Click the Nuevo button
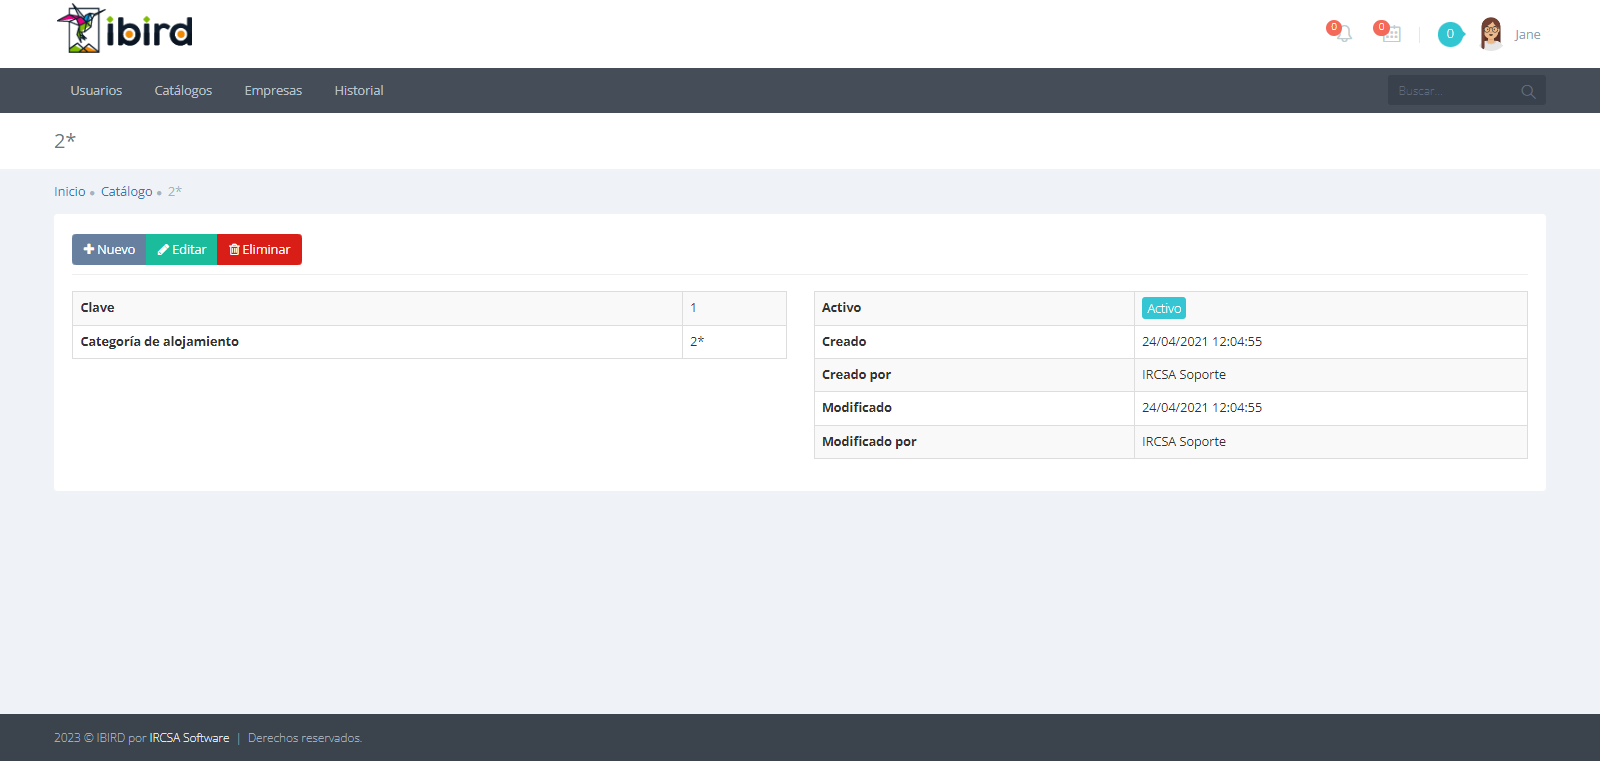1600x761 pixels. tap(109, 249)
